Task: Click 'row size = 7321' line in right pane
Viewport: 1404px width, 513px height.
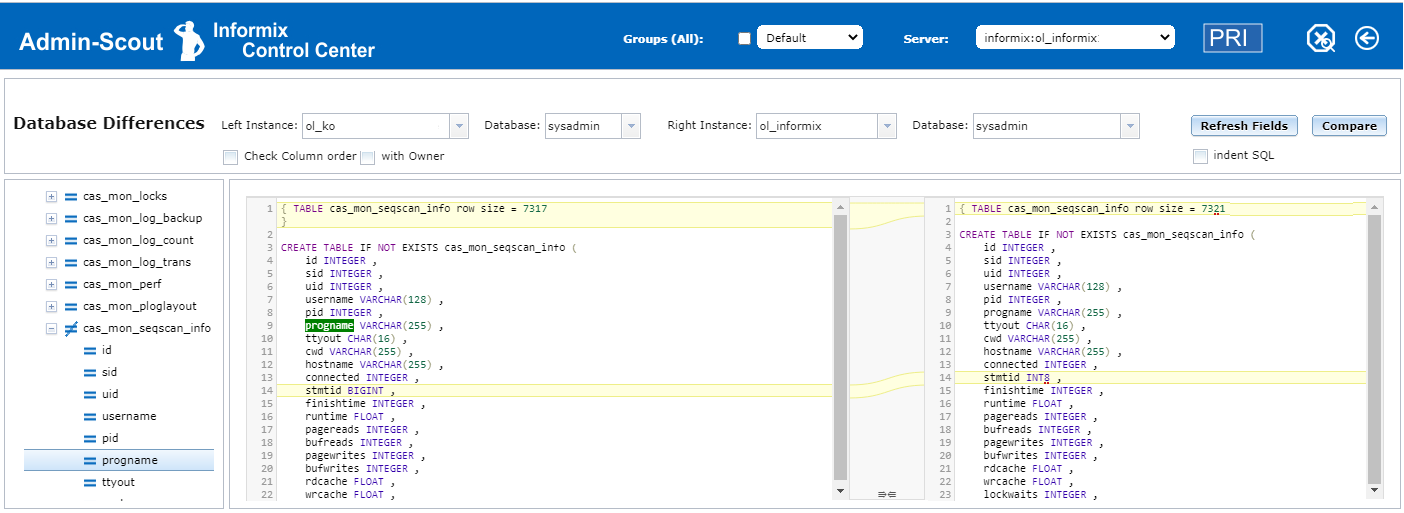Action: click(x=1160, y=209)
